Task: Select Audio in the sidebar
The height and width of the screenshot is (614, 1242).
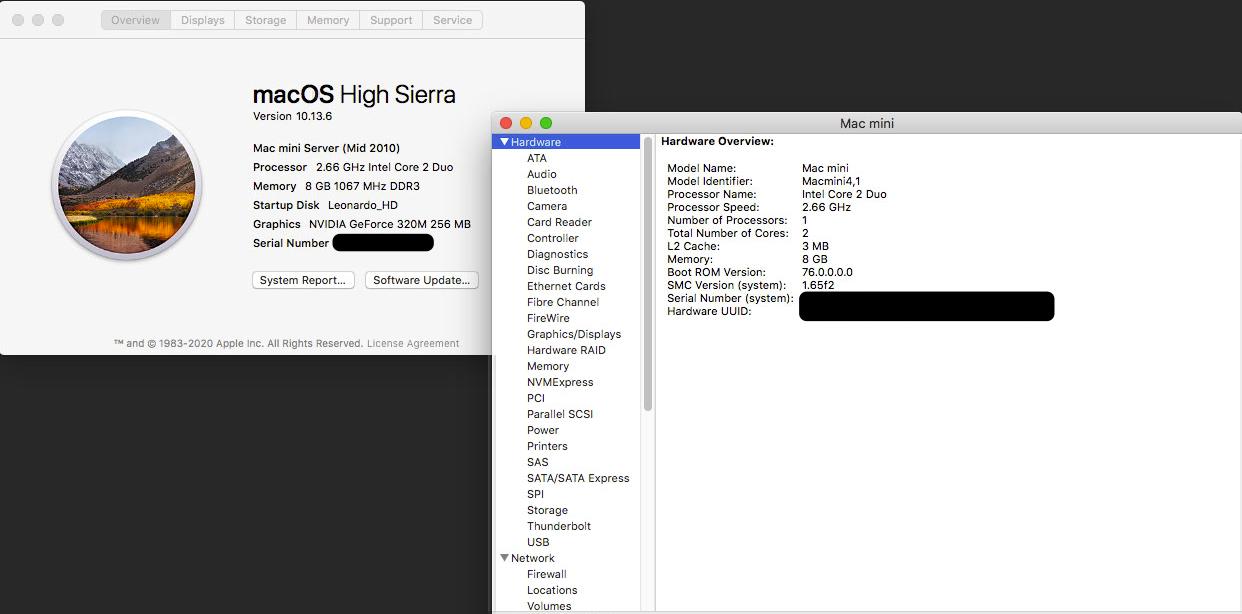Action: (x=542, y=174)
